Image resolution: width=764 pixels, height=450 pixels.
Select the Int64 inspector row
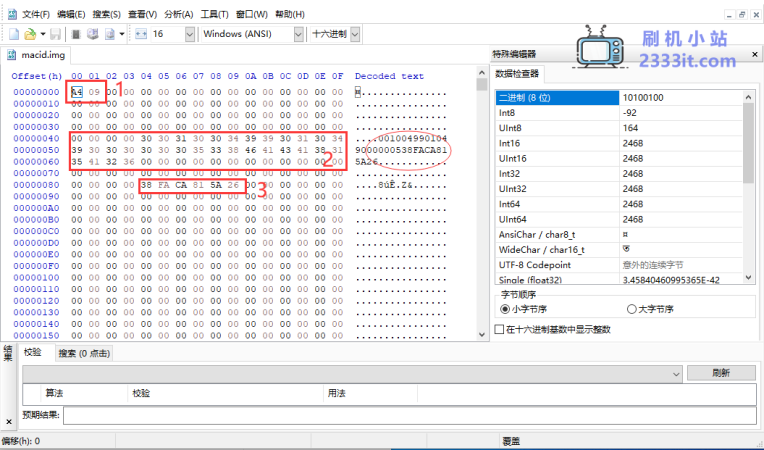(x=619, y=204)
